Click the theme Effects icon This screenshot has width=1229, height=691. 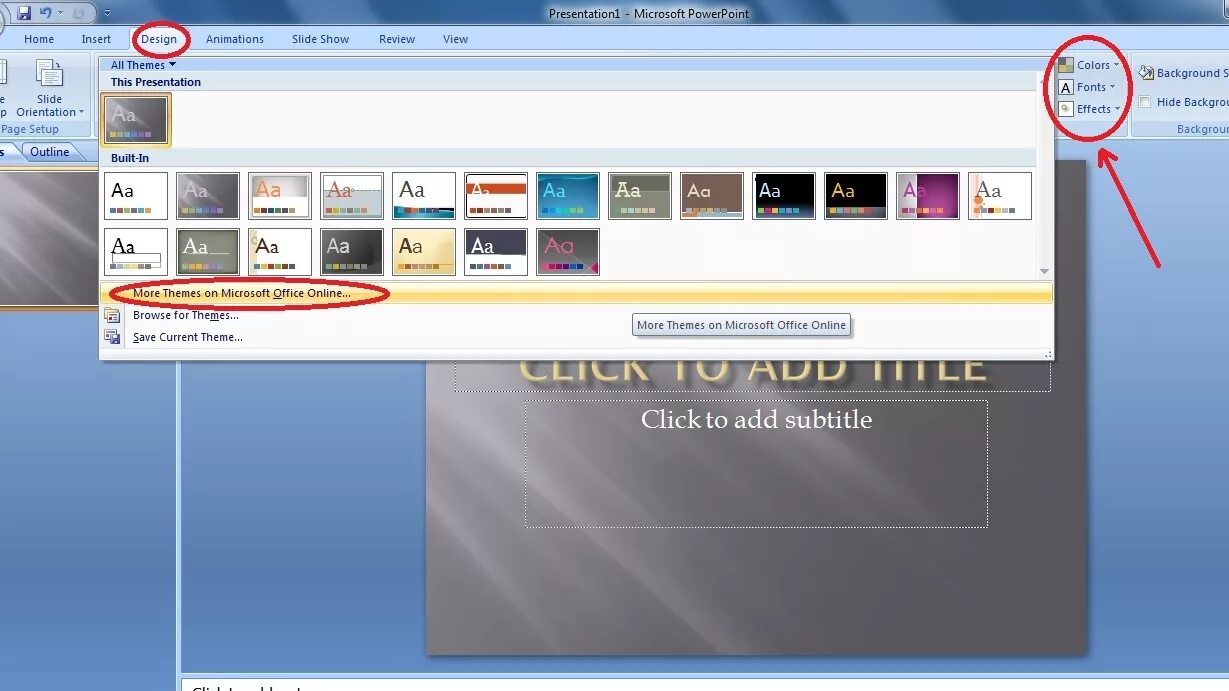click(1066, 109)
